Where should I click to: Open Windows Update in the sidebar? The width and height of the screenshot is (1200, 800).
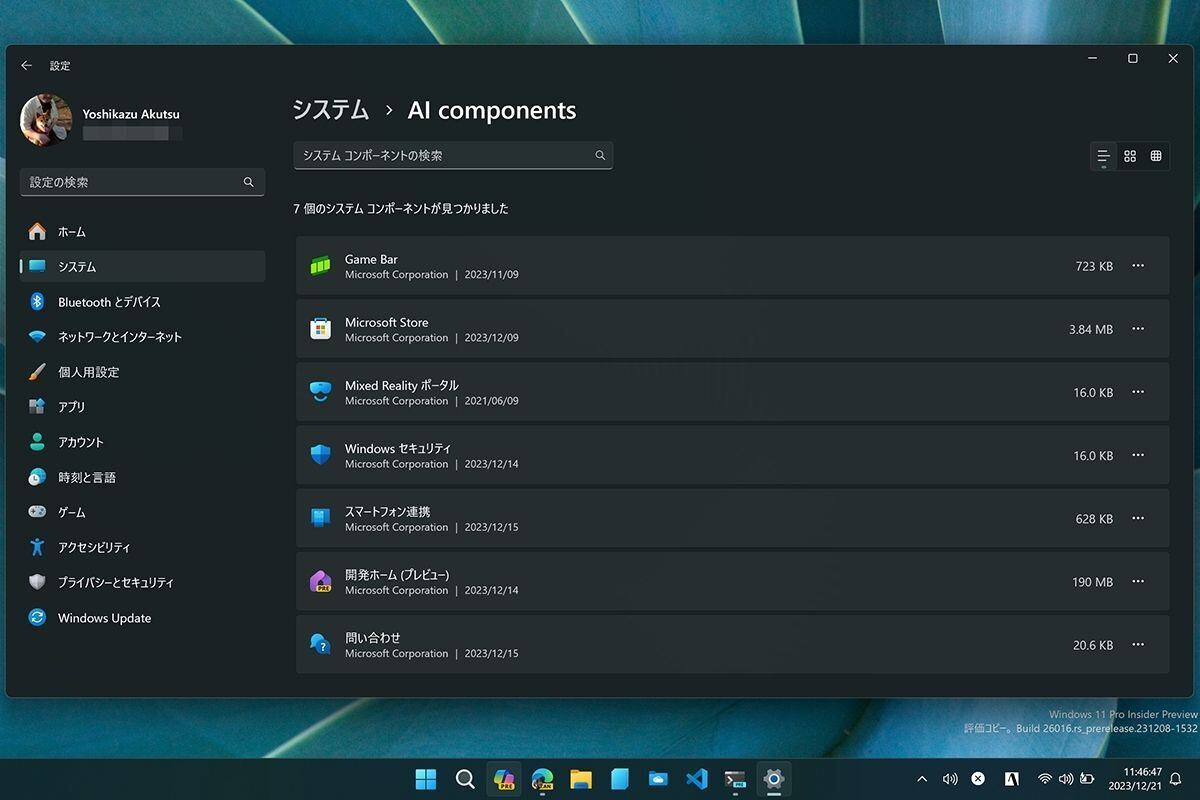pos(142,618)
